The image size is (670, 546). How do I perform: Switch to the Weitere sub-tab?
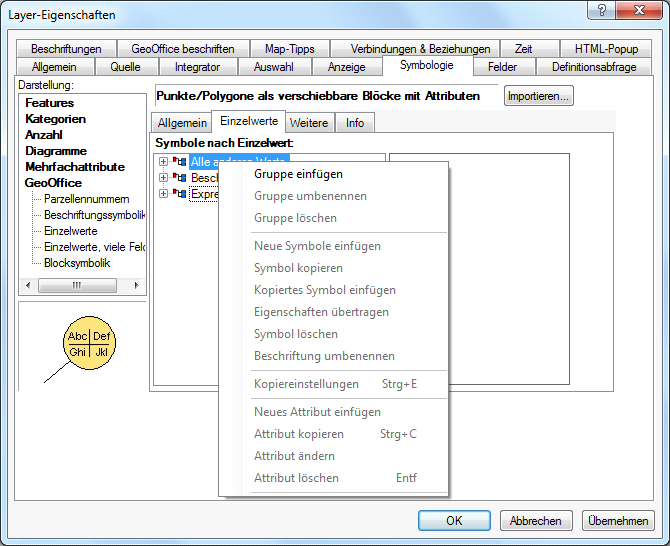308,123
